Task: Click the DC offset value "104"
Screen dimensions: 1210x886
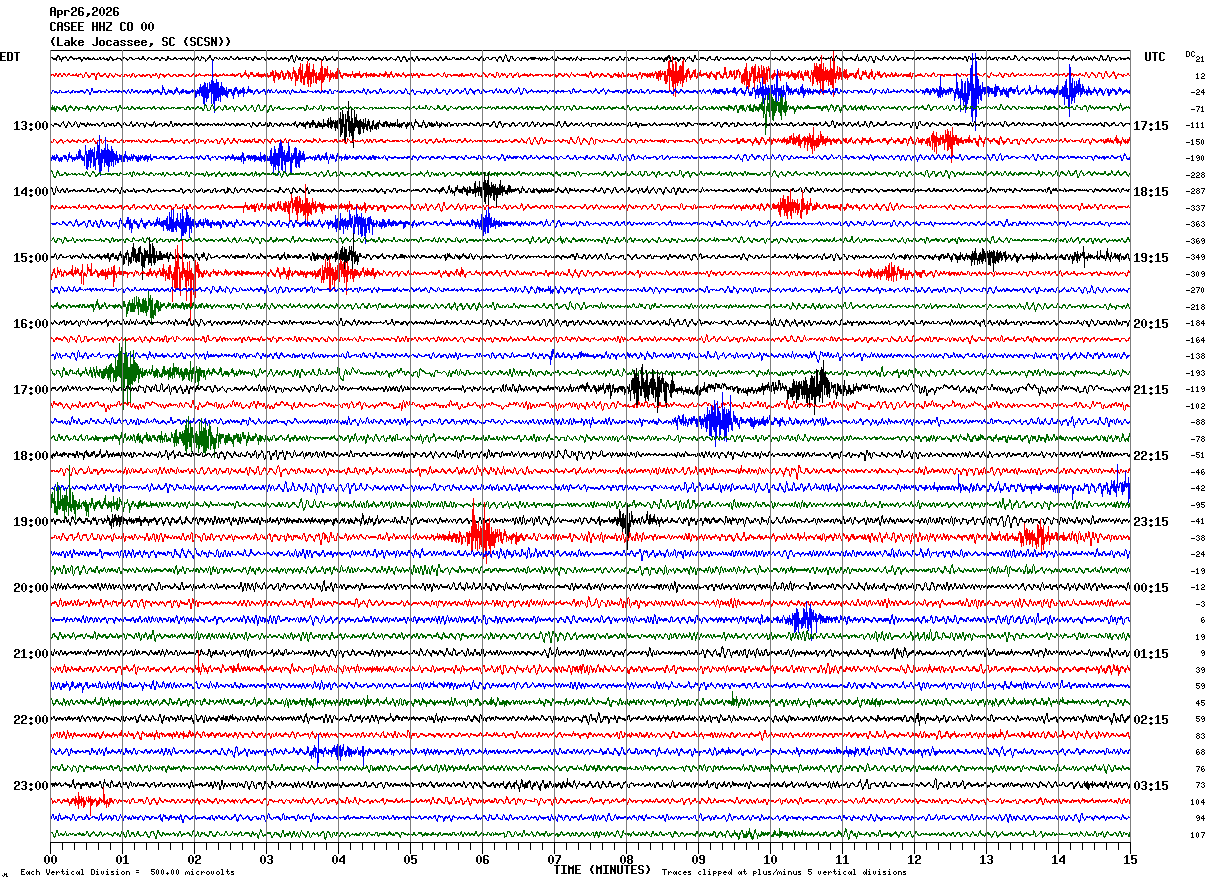Action: 1198,802
